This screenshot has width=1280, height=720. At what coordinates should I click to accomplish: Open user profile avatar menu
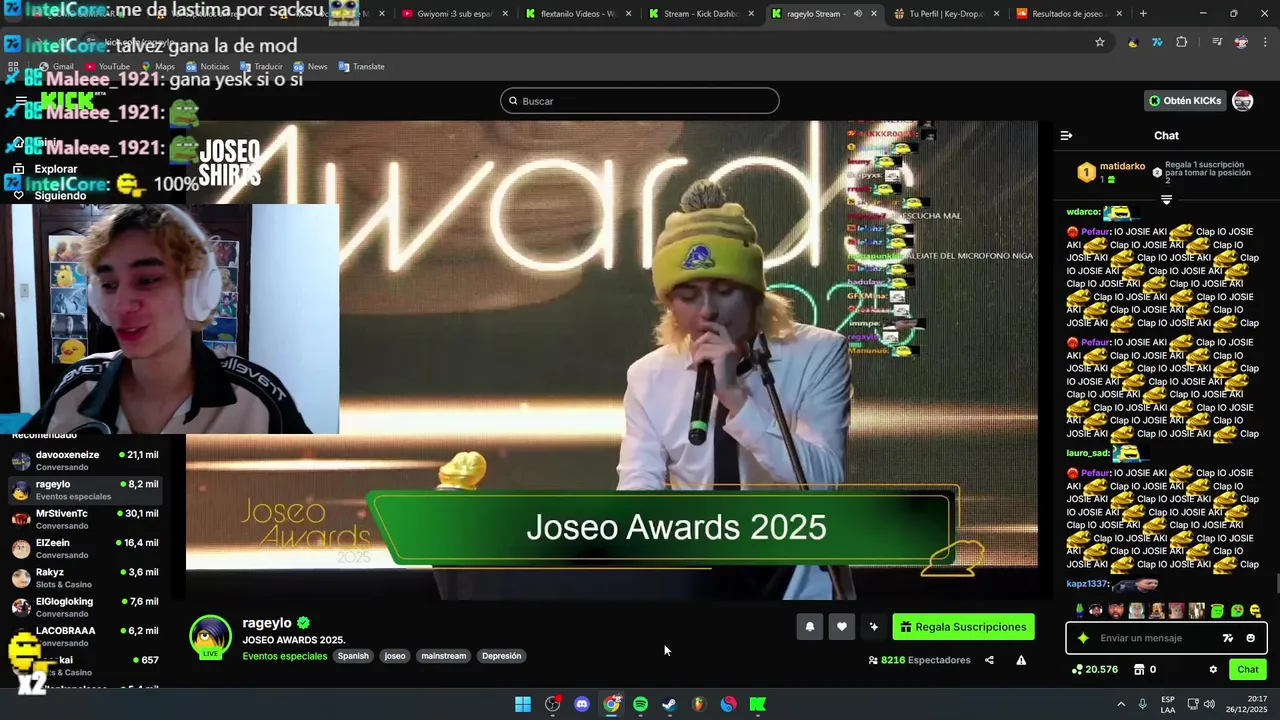click(x=1243, y=101)
